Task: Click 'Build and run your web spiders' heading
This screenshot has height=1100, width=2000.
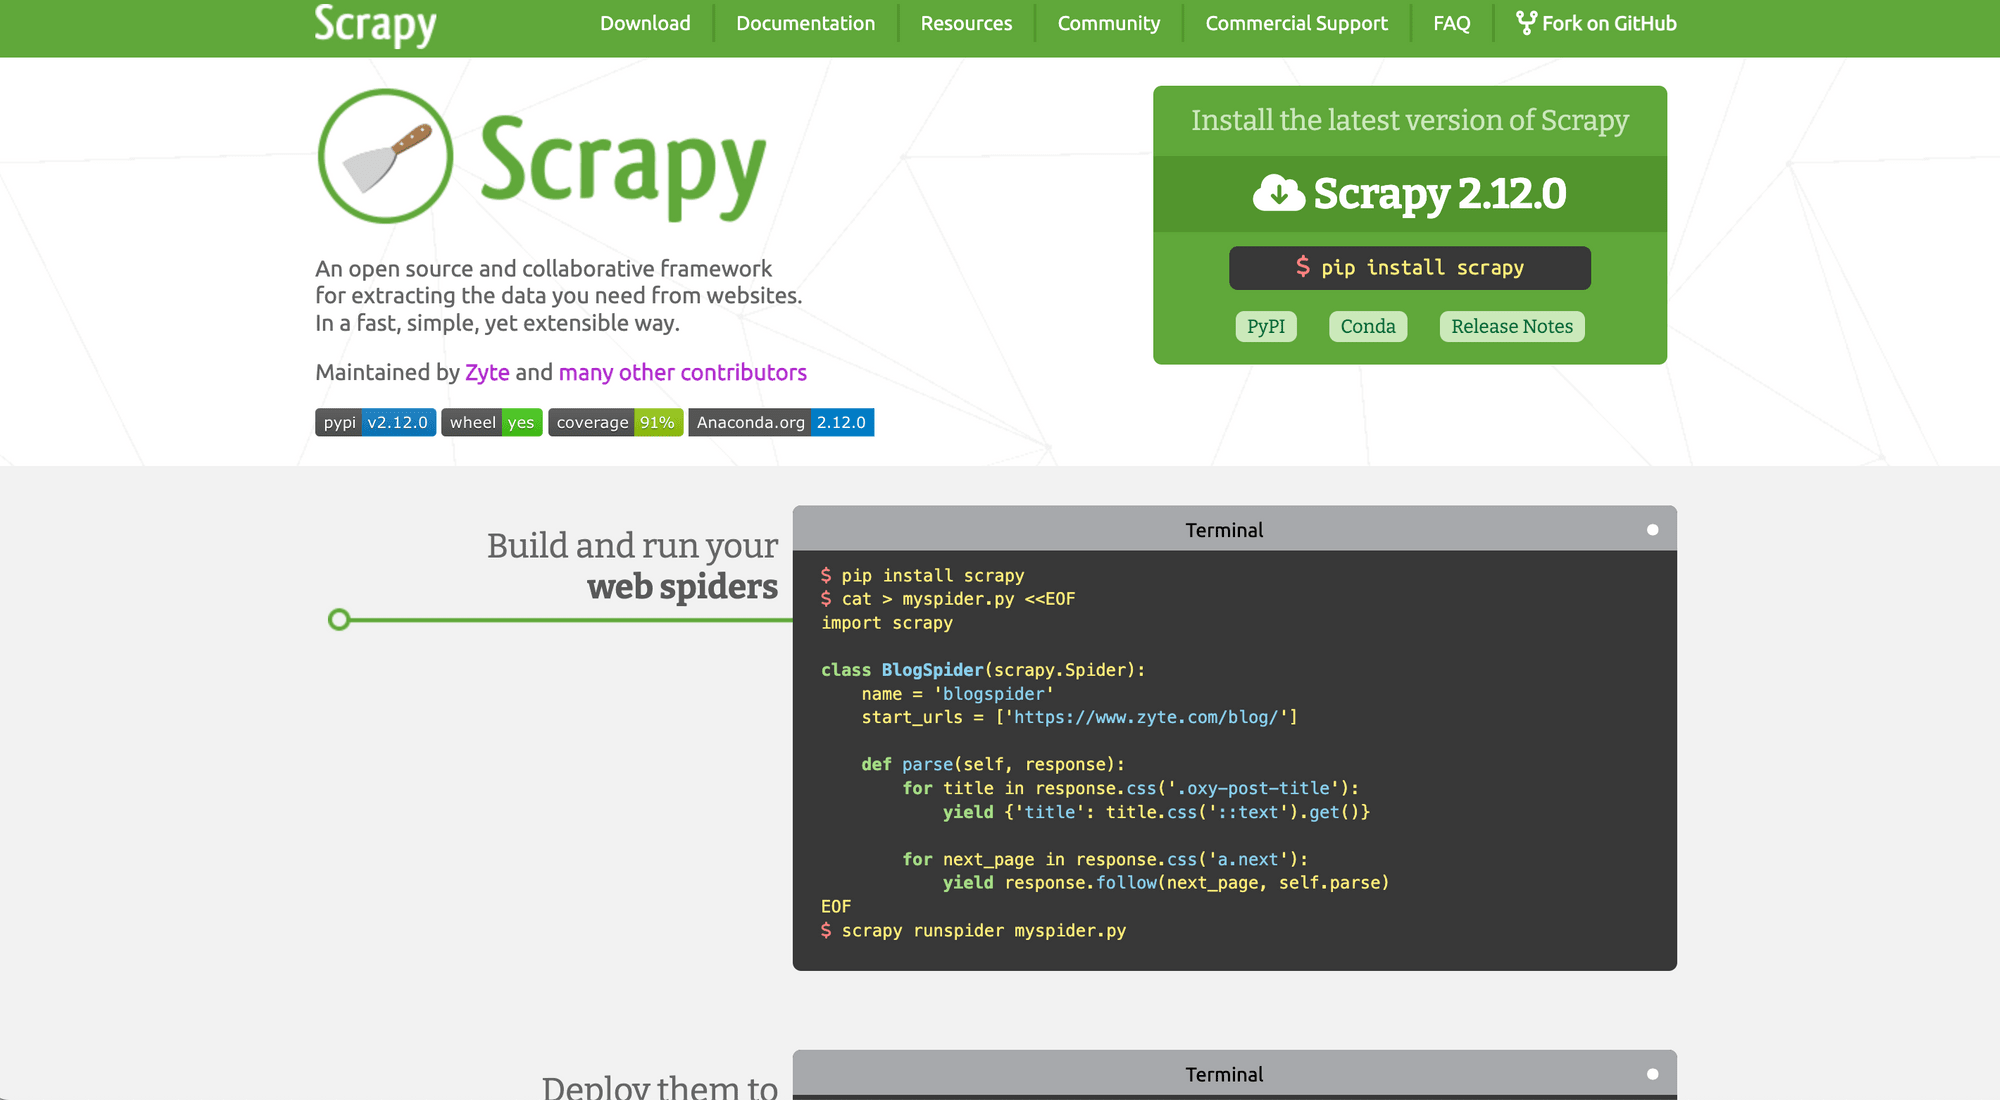Action: [x=632, y=566]
